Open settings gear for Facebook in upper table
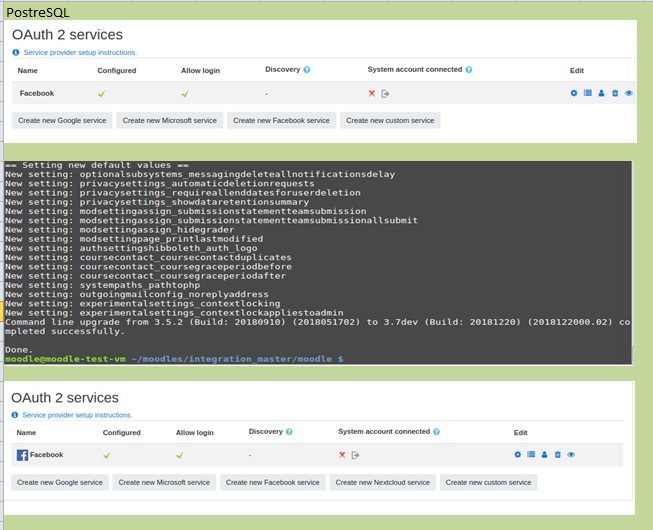The height and width of the screenshot is (530, 653). pyautogui.click(x=573, y=93)
